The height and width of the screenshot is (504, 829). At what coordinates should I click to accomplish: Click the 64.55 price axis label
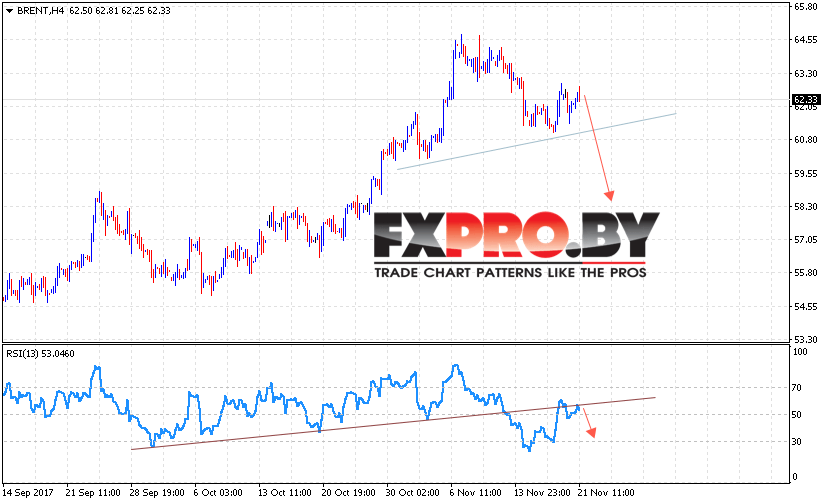(x=806, y=40)
